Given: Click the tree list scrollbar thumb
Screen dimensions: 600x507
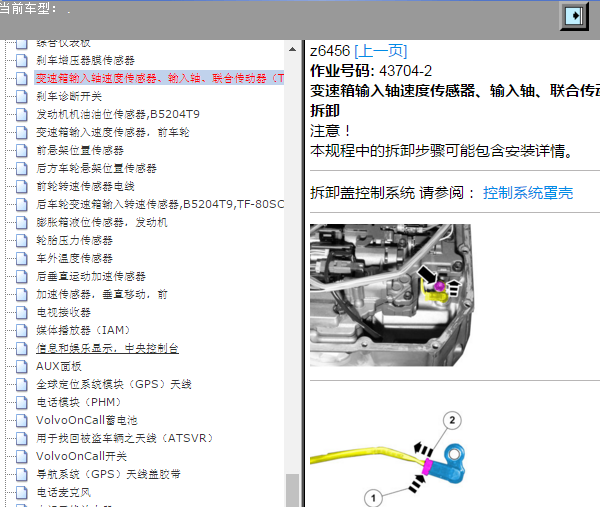Looking at the screenshot, I should pyautogui.click(x=293, y=491).
